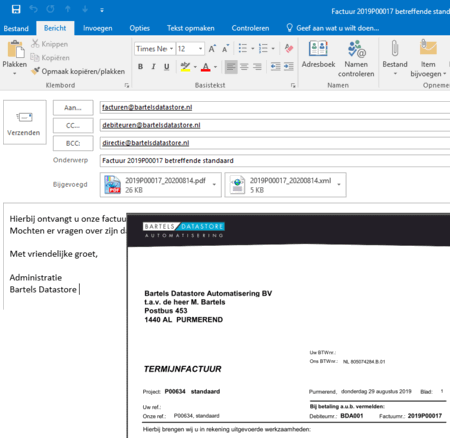Click the Undo arrow icon

coord(33,9)
